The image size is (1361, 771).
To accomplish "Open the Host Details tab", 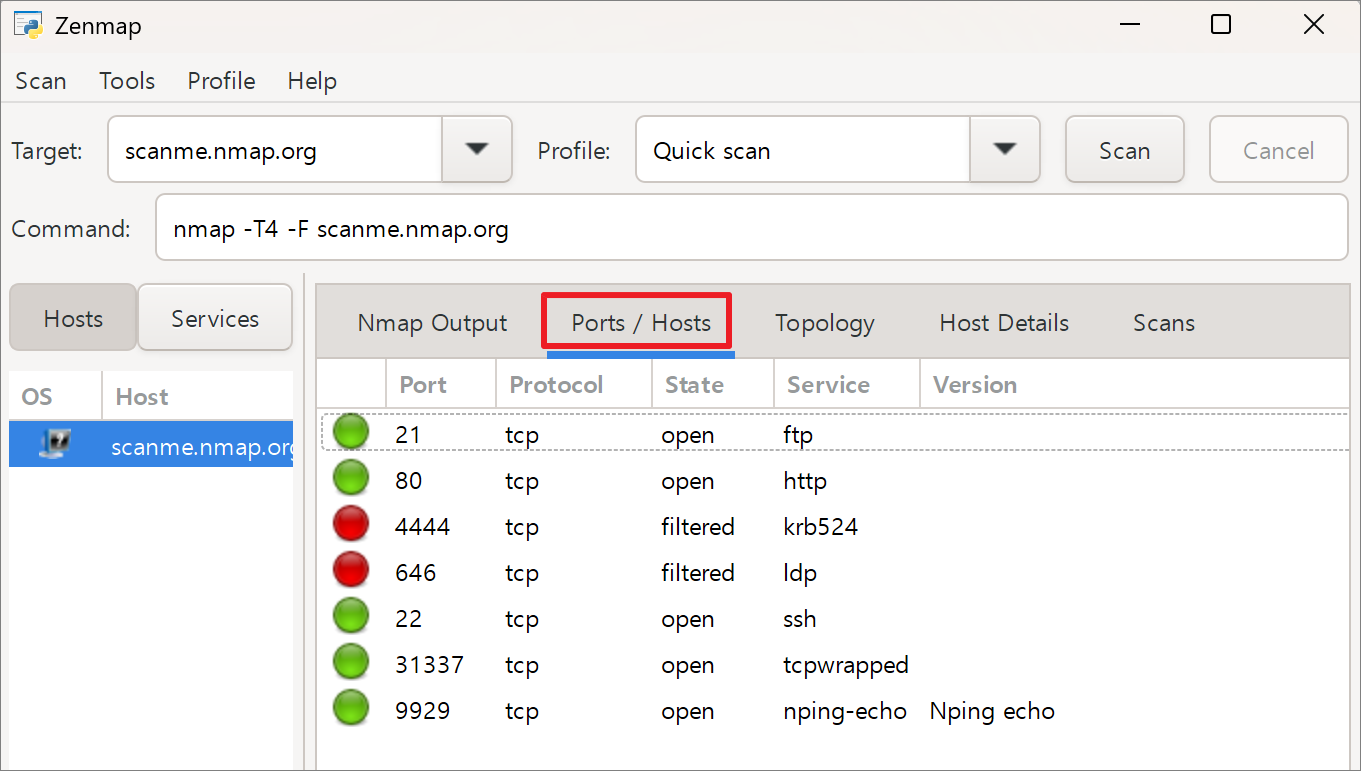I will coord(1004,323).
